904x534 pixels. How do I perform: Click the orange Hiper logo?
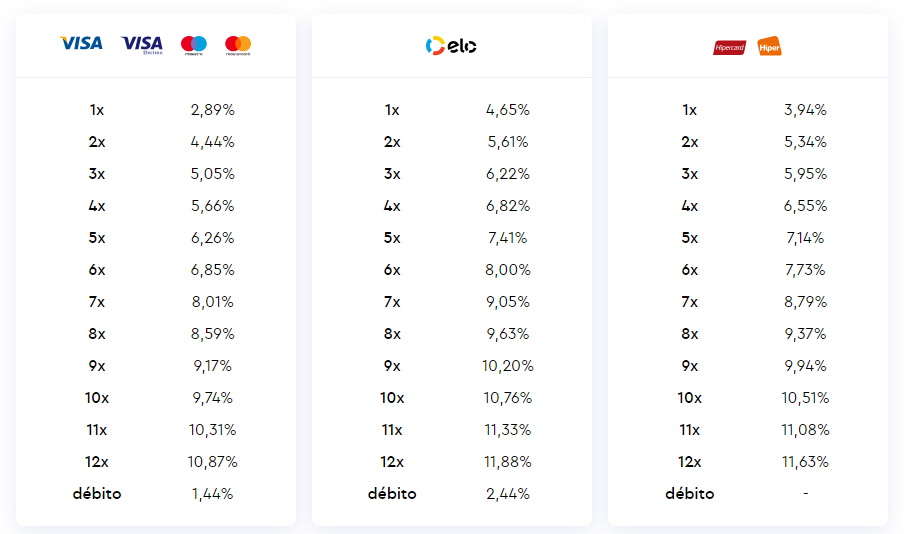(x=770, y=46)
